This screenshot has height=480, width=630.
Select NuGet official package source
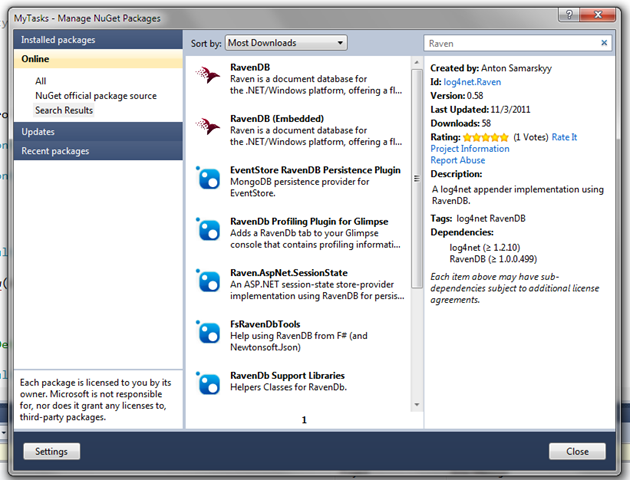pyautogui.click(x=96, y=96)
